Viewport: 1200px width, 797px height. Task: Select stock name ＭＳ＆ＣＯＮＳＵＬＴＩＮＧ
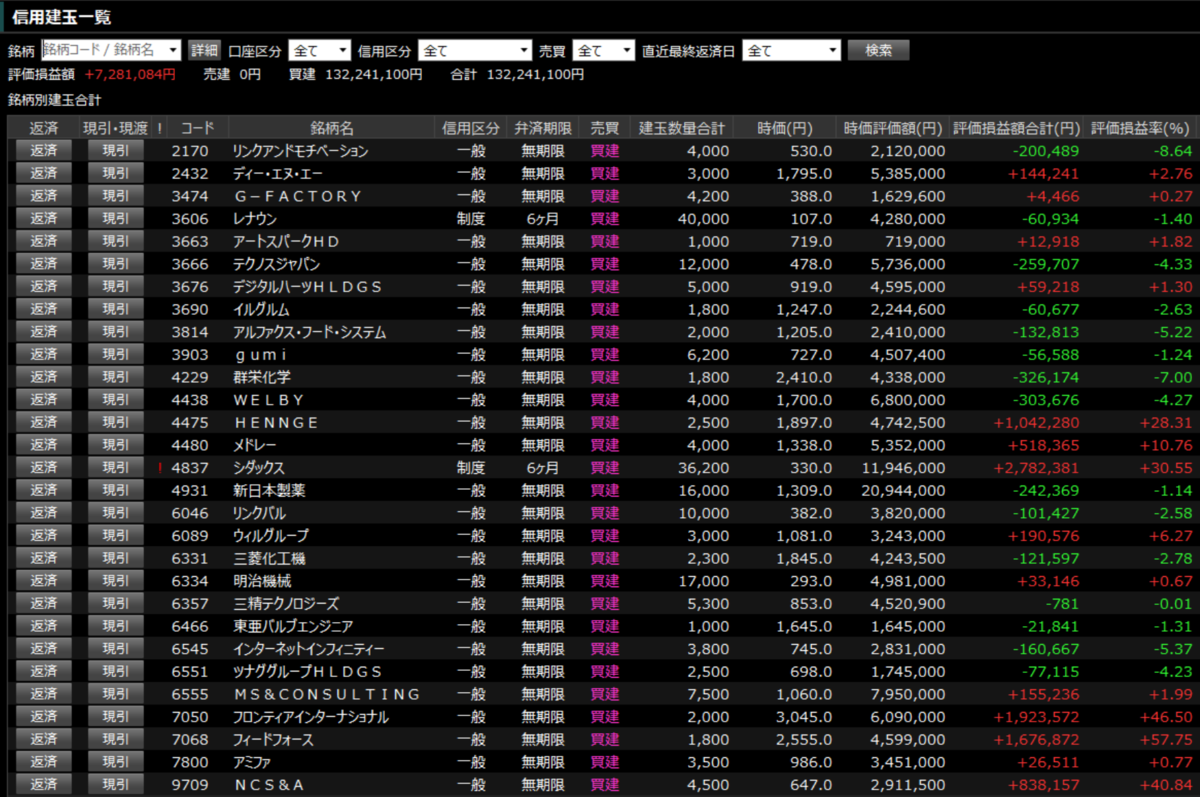[326, 694]
